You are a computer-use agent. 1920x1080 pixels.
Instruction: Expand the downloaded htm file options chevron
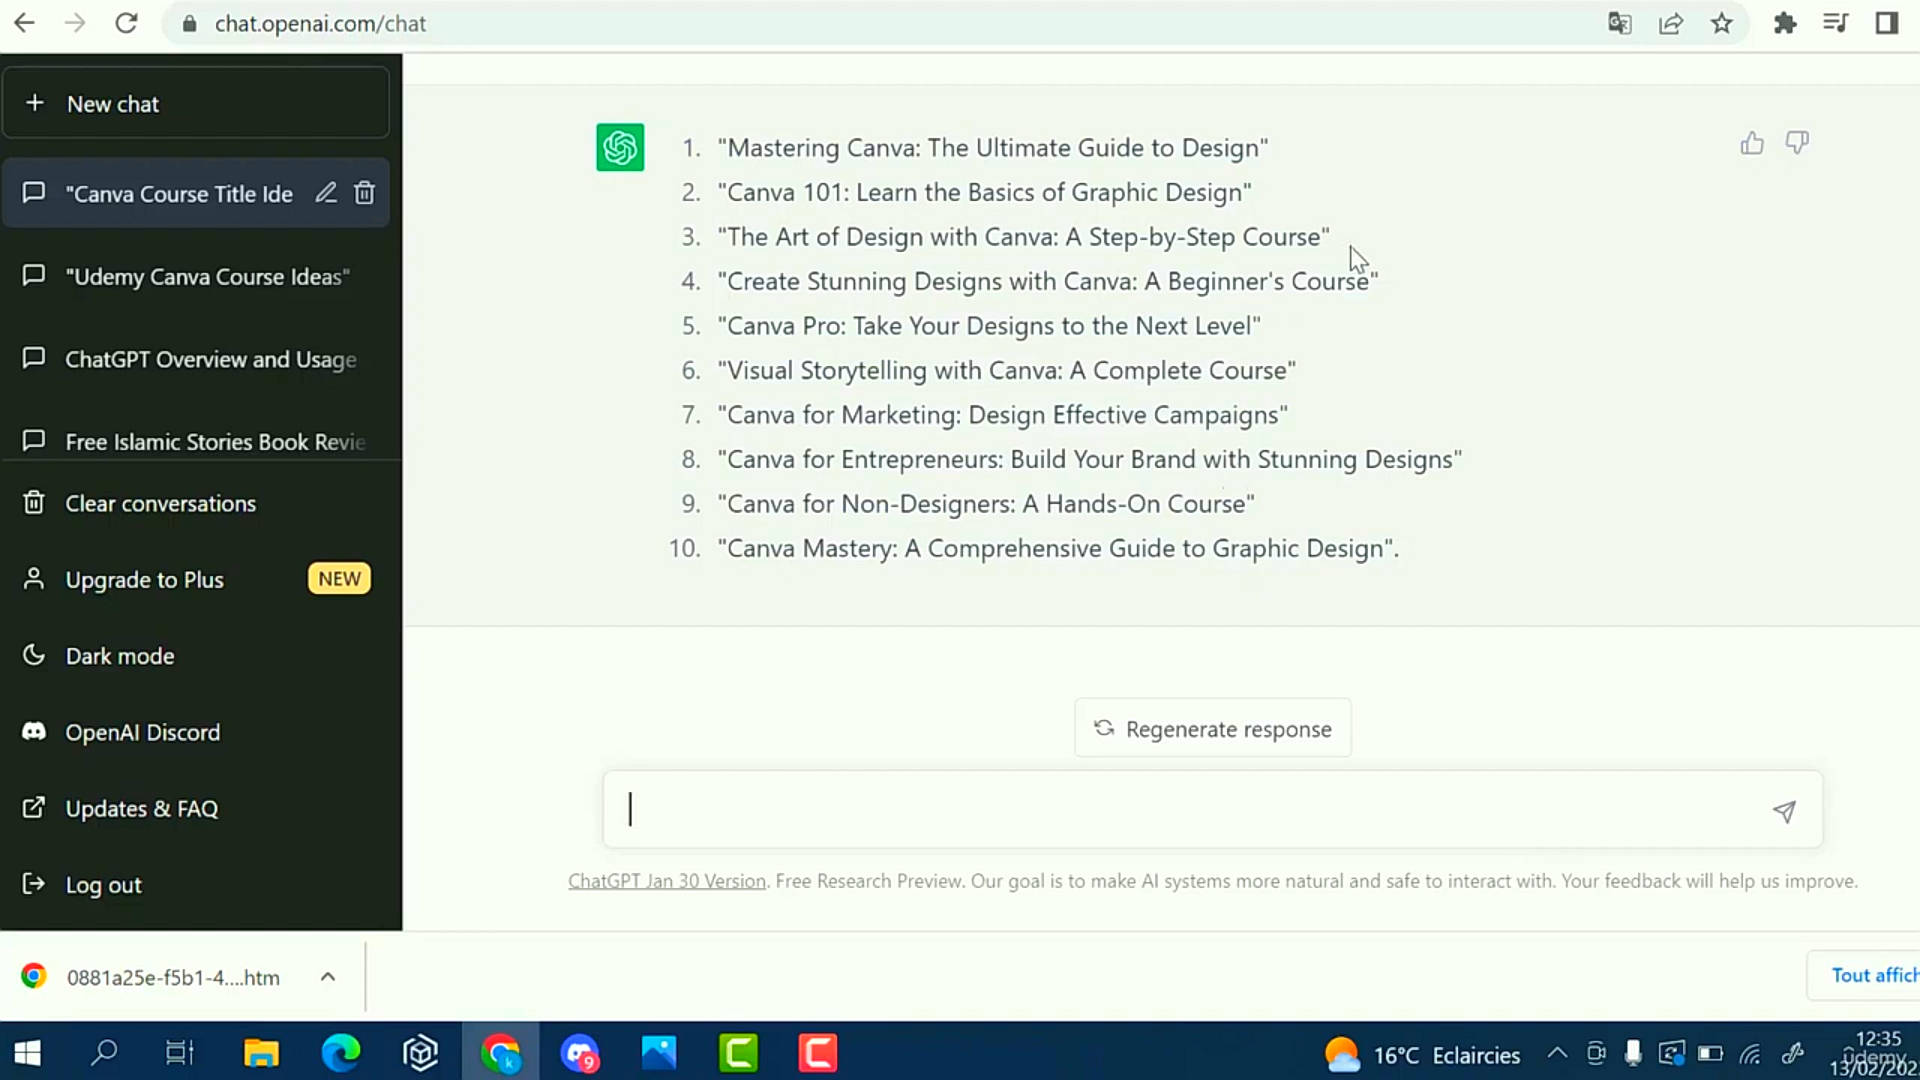[x=328, y=977]
